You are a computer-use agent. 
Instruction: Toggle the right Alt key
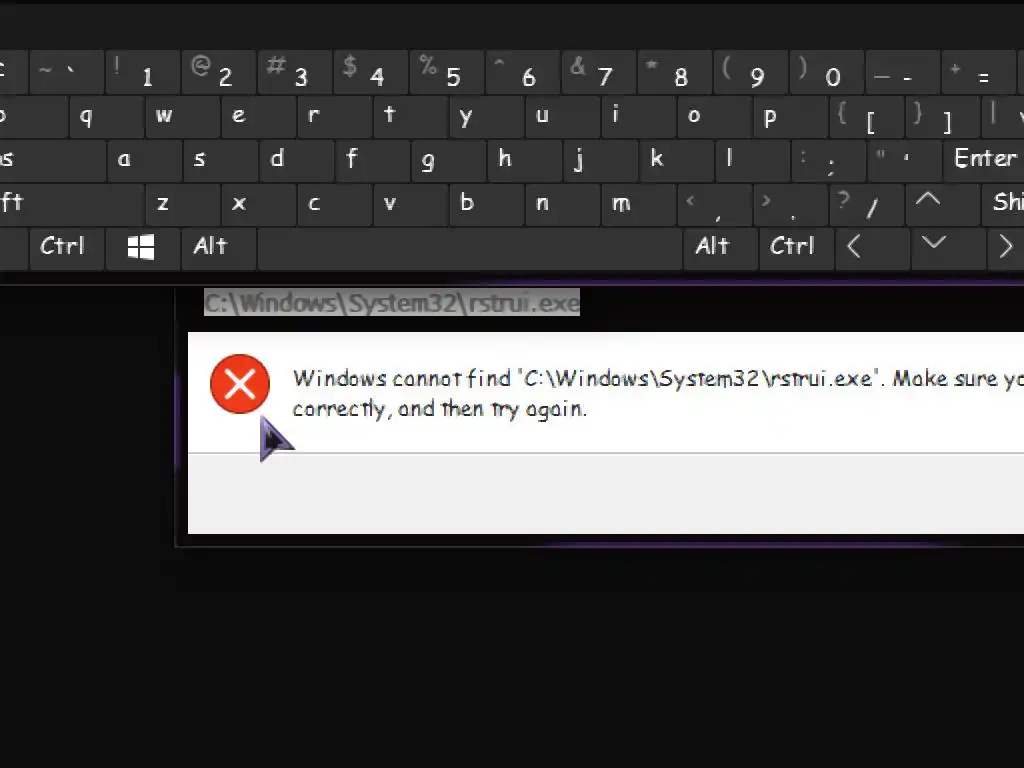pyautogui.click(x=720, y=248)
